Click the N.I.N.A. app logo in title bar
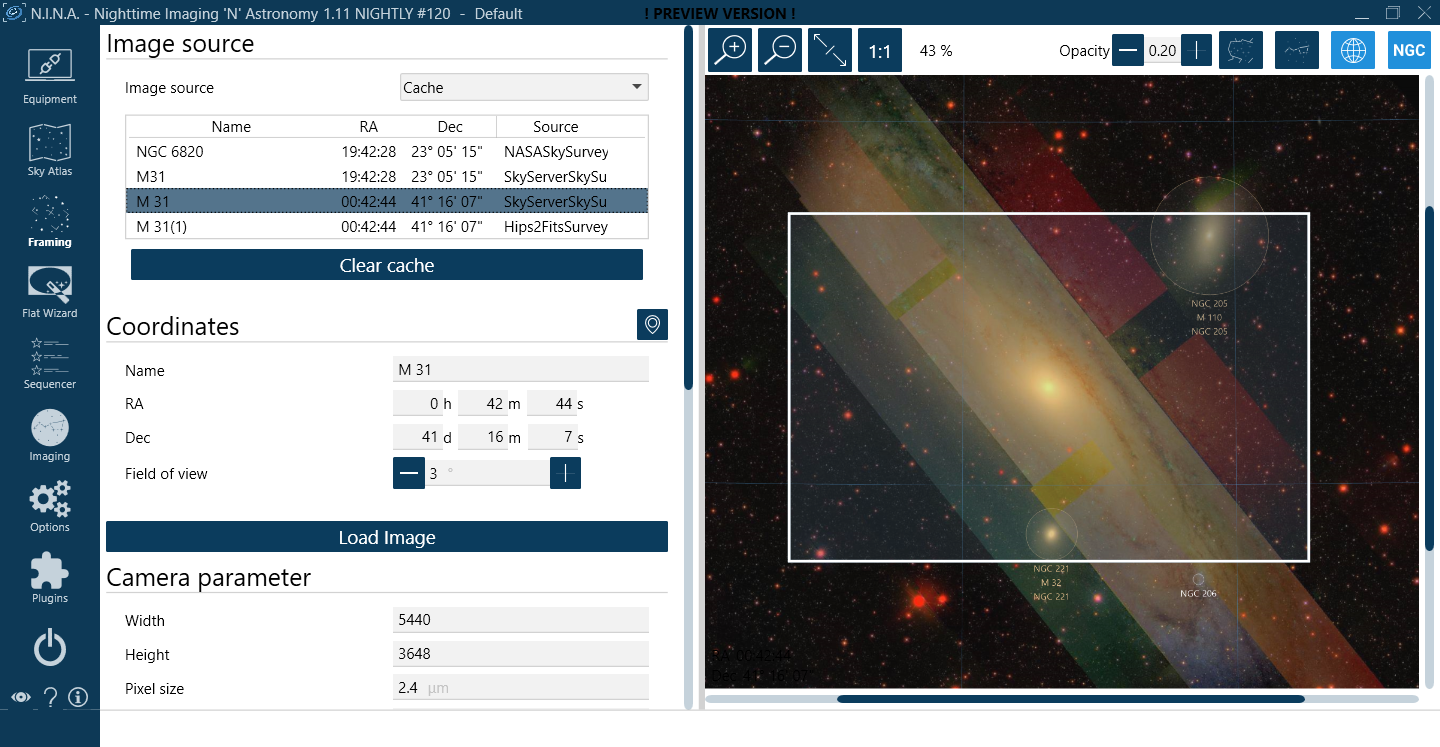 14,14
